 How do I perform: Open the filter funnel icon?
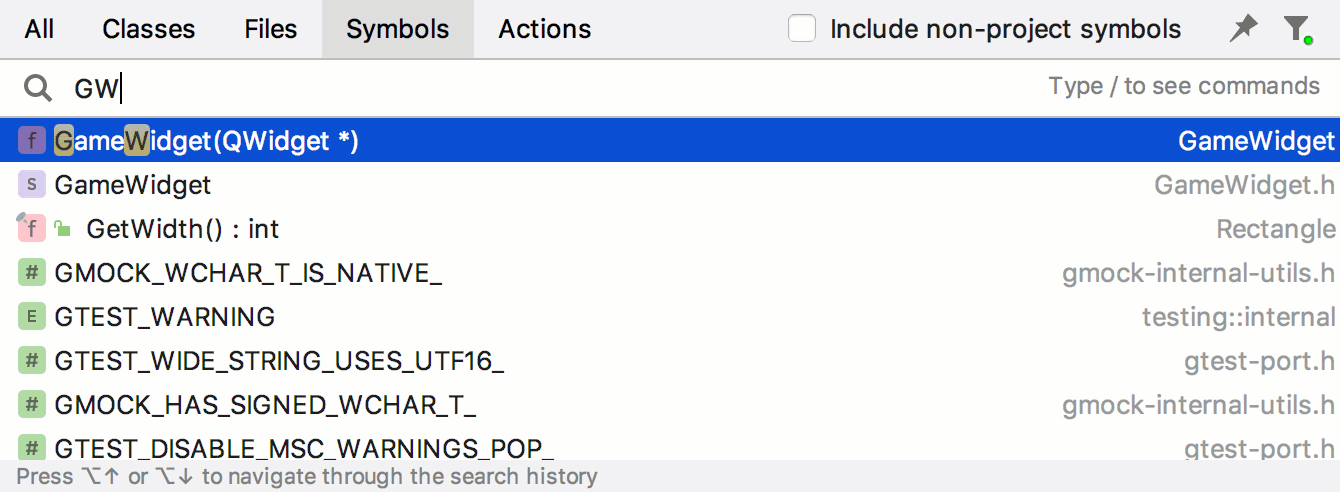coord(1297,29)
